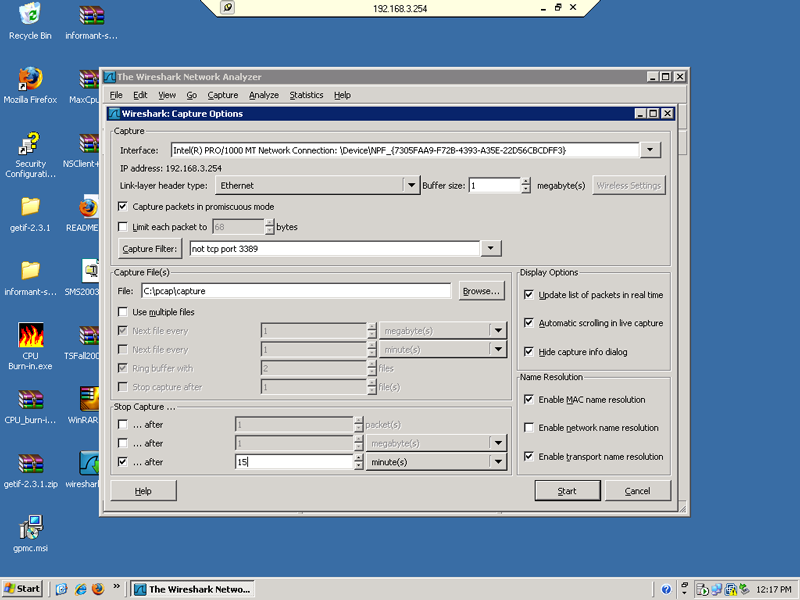Click the remote desktop pin icon
Screen dimensions: 800x600
[228, 8]
